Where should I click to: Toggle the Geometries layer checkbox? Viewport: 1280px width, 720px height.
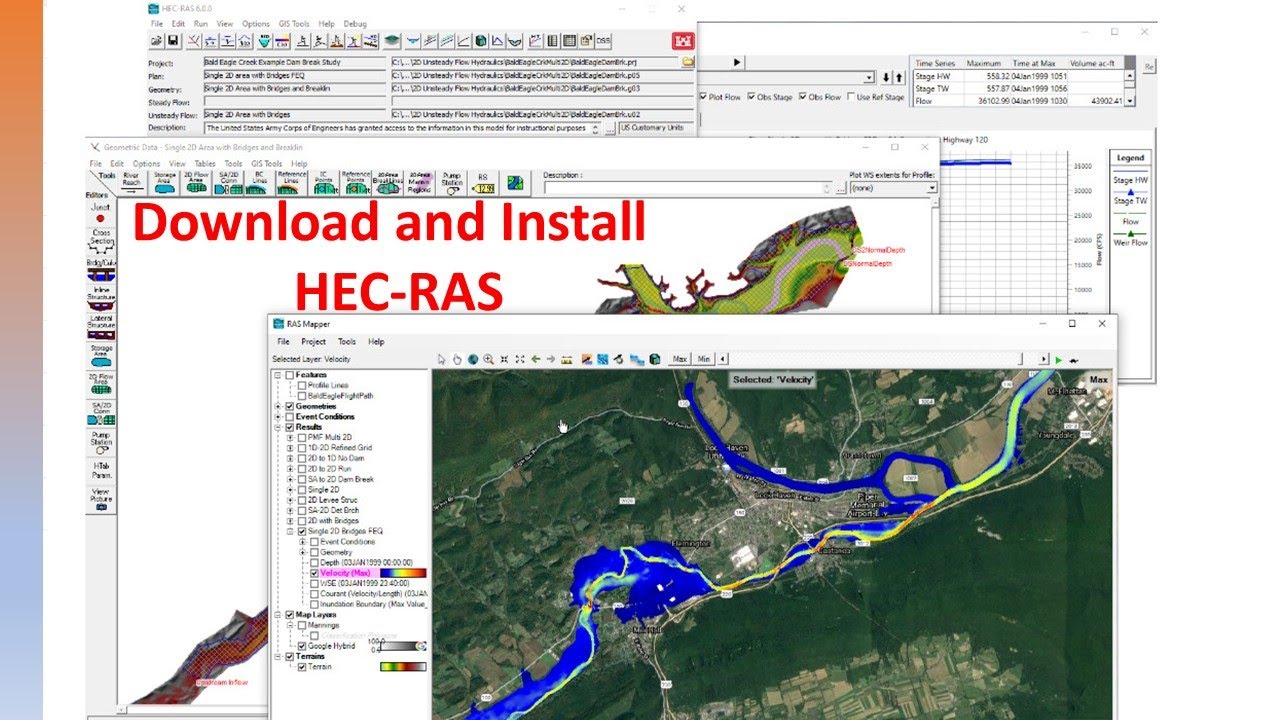pyautogui.click(x=290, y=406)
